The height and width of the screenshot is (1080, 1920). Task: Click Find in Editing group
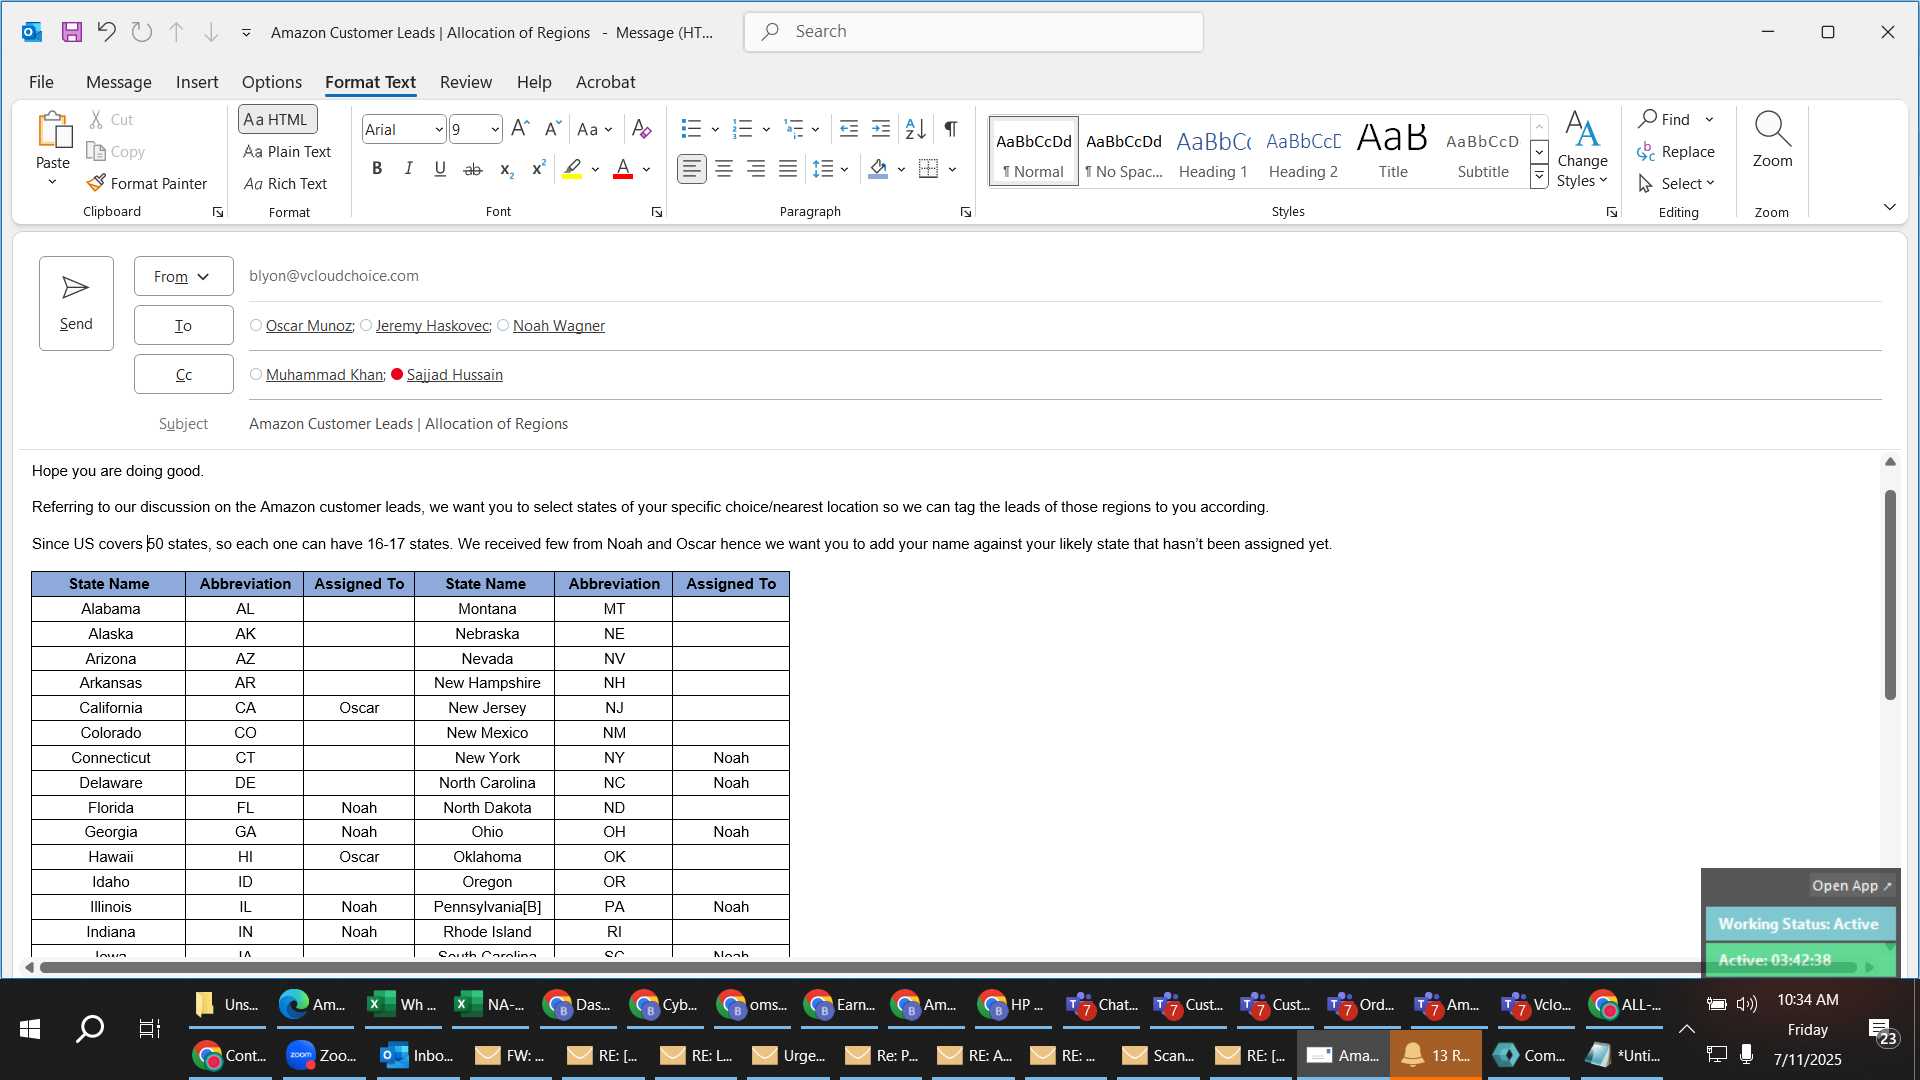pos(1665,120)
